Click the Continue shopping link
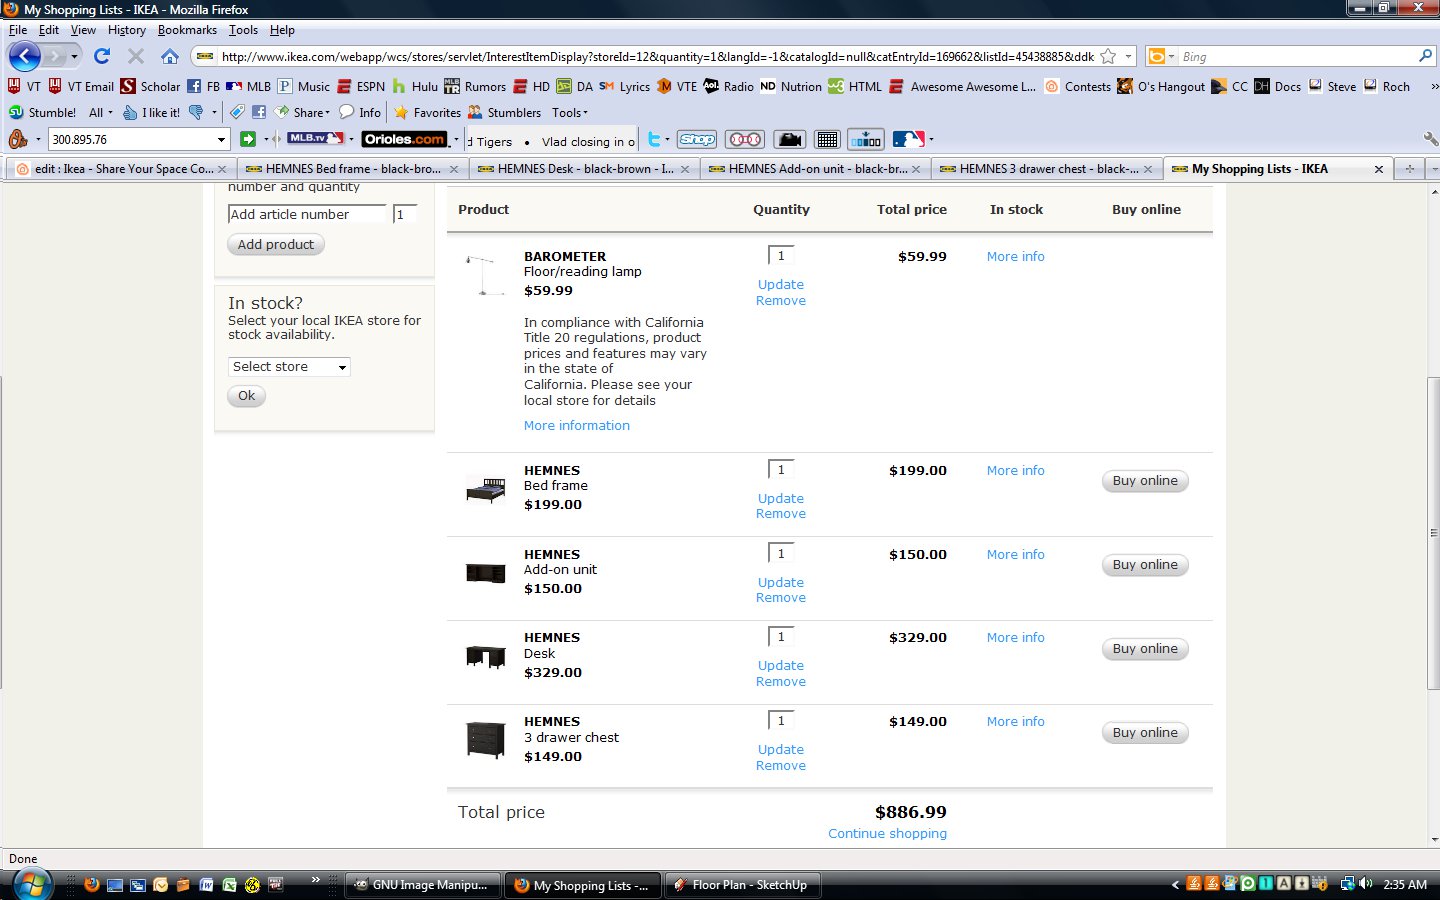Screen dimensions: 1440x900 (x=887, y=834)
